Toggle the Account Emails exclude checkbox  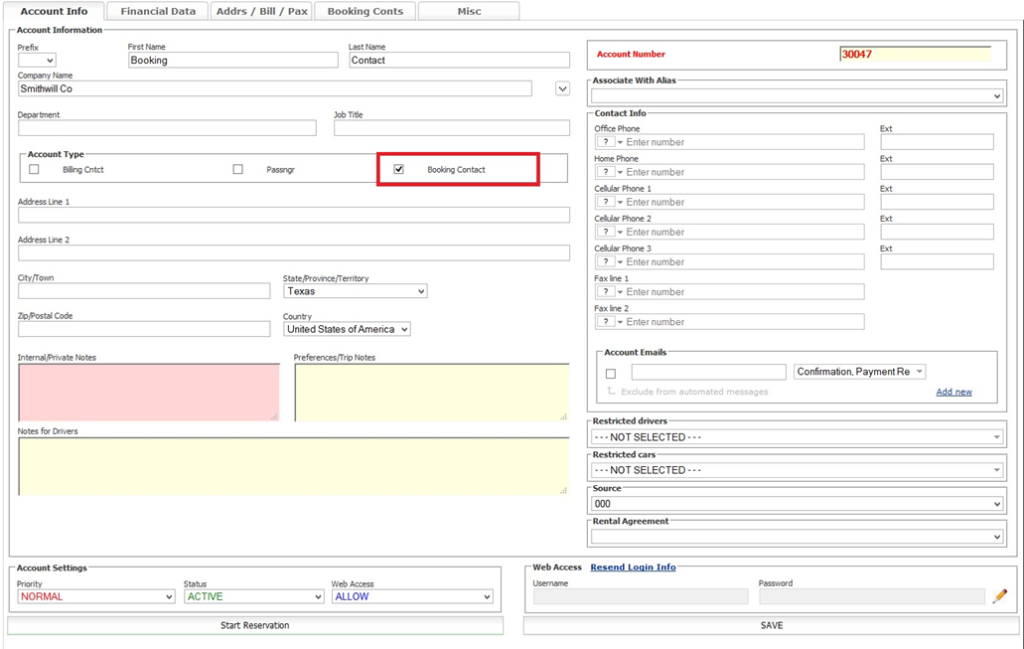pyautogui.click(x=611, y=373)
